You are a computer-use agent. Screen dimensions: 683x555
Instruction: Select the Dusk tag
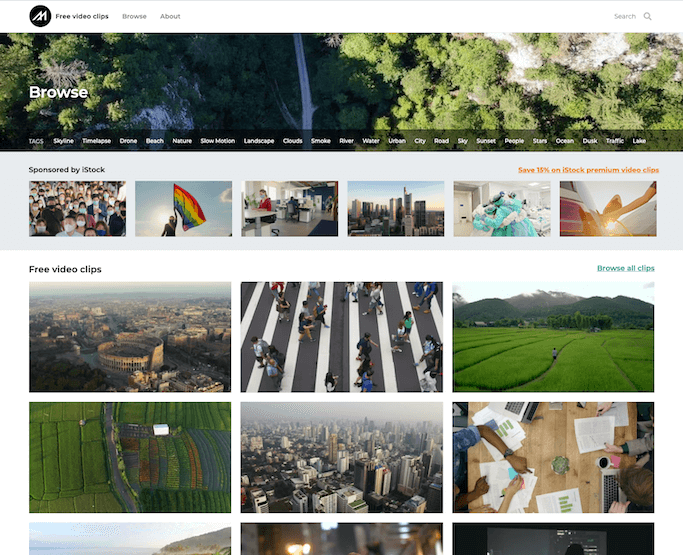[590, 141]
